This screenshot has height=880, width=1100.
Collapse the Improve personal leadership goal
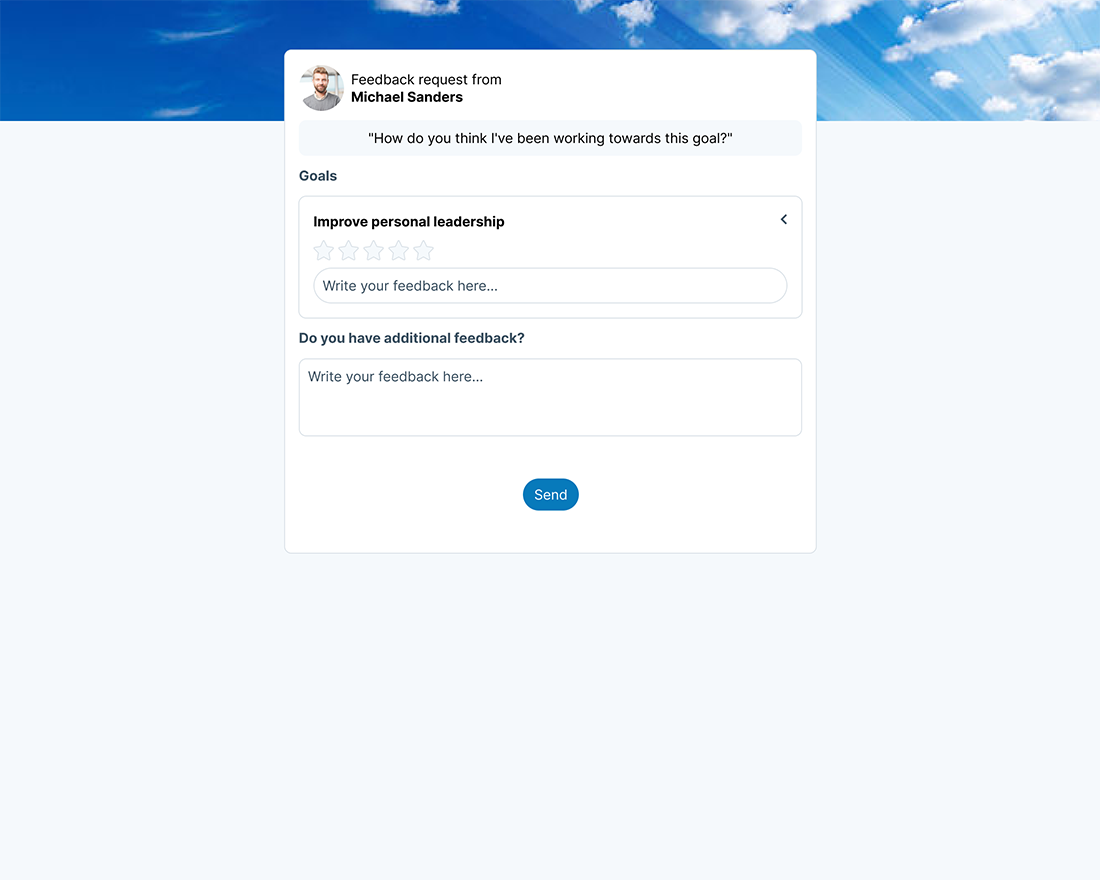[784, 220]
